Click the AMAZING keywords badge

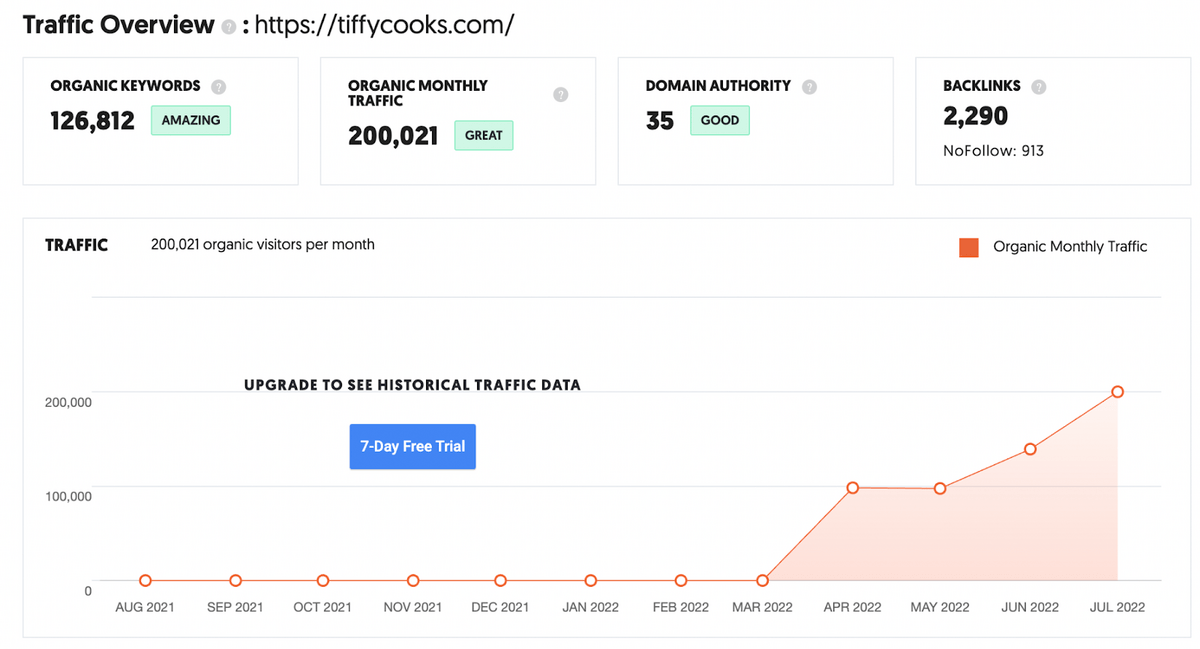tap(191, 120)
